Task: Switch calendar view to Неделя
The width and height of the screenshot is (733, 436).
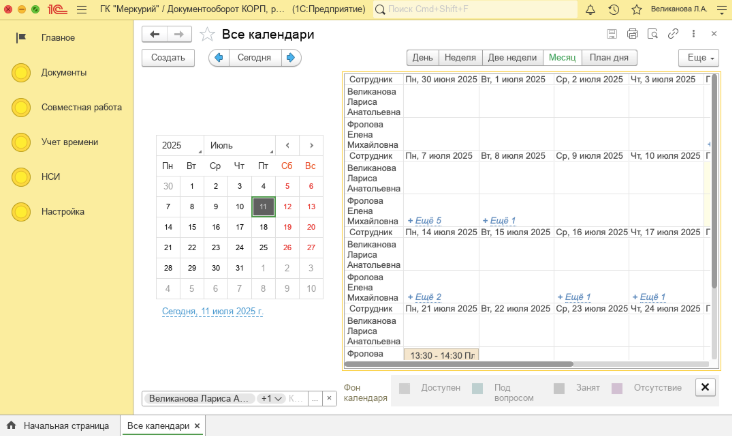Action: (460, 58)
